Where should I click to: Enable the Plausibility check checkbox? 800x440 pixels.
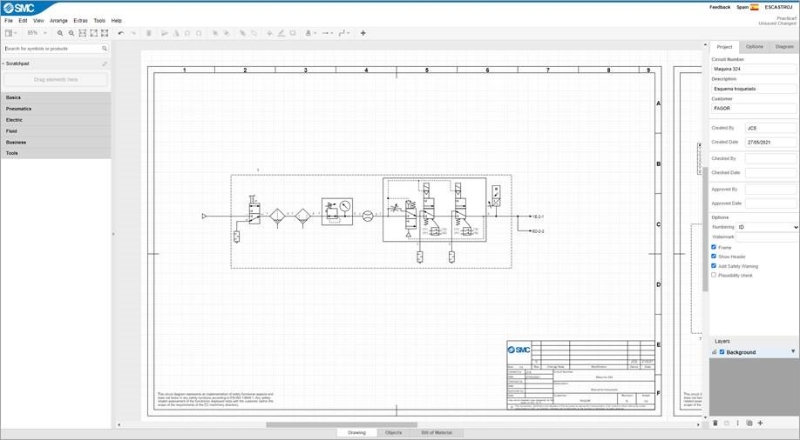[x=714, y=275]
